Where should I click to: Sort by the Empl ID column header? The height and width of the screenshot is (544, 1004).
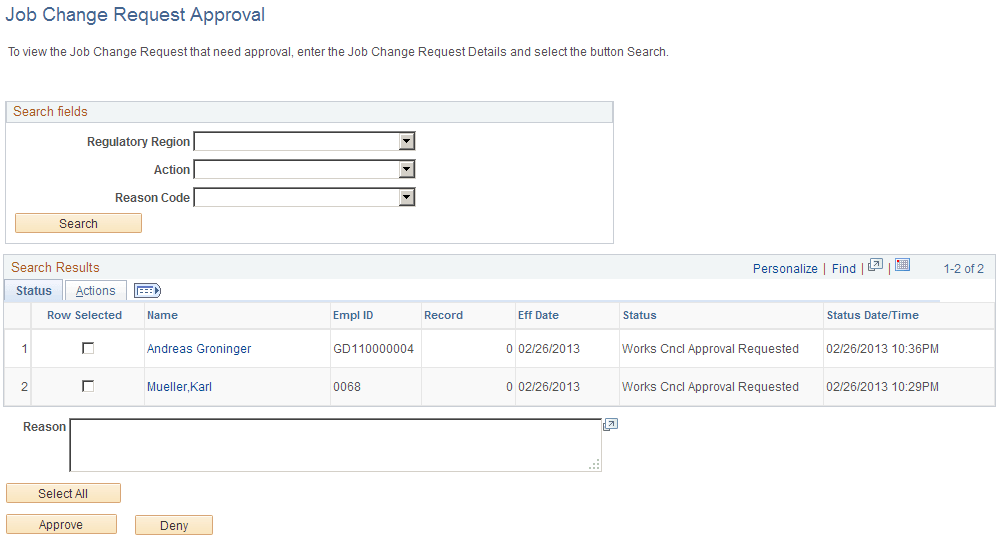pos(353,315)
